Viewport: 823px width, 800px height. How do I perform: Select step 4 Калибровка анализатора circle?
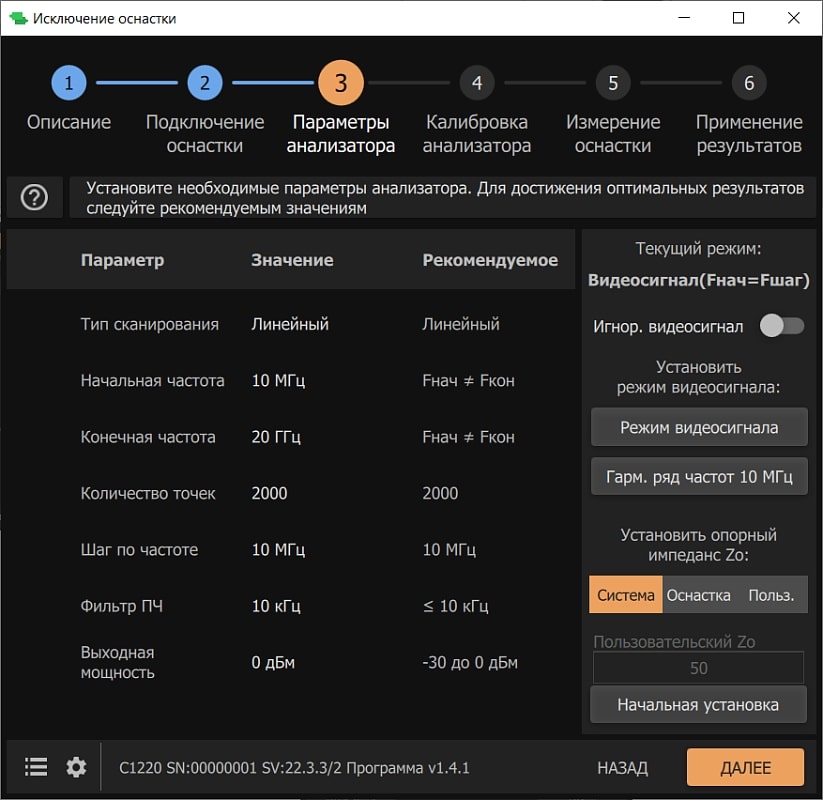click(477, 83)
